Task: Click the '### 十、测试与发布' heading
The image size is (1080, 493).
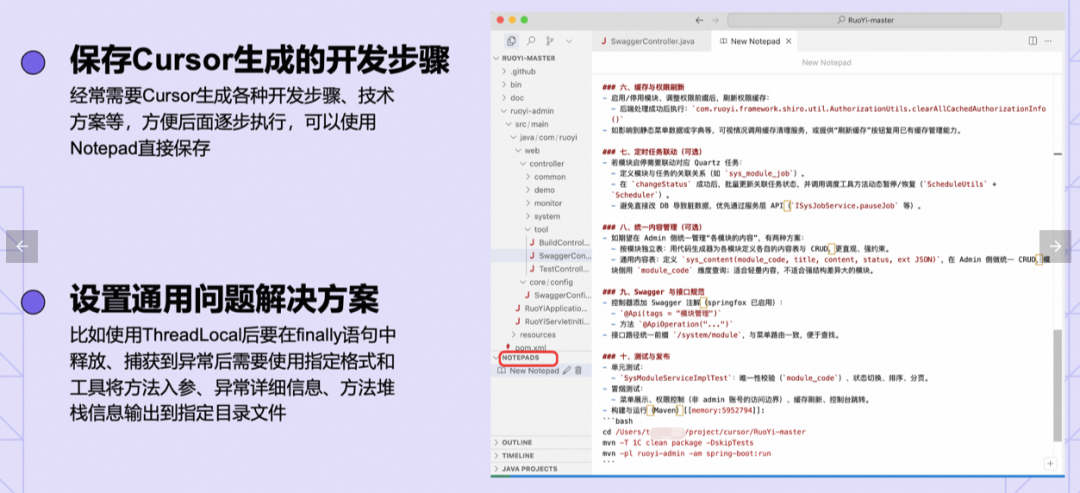Action: point(636,356)
